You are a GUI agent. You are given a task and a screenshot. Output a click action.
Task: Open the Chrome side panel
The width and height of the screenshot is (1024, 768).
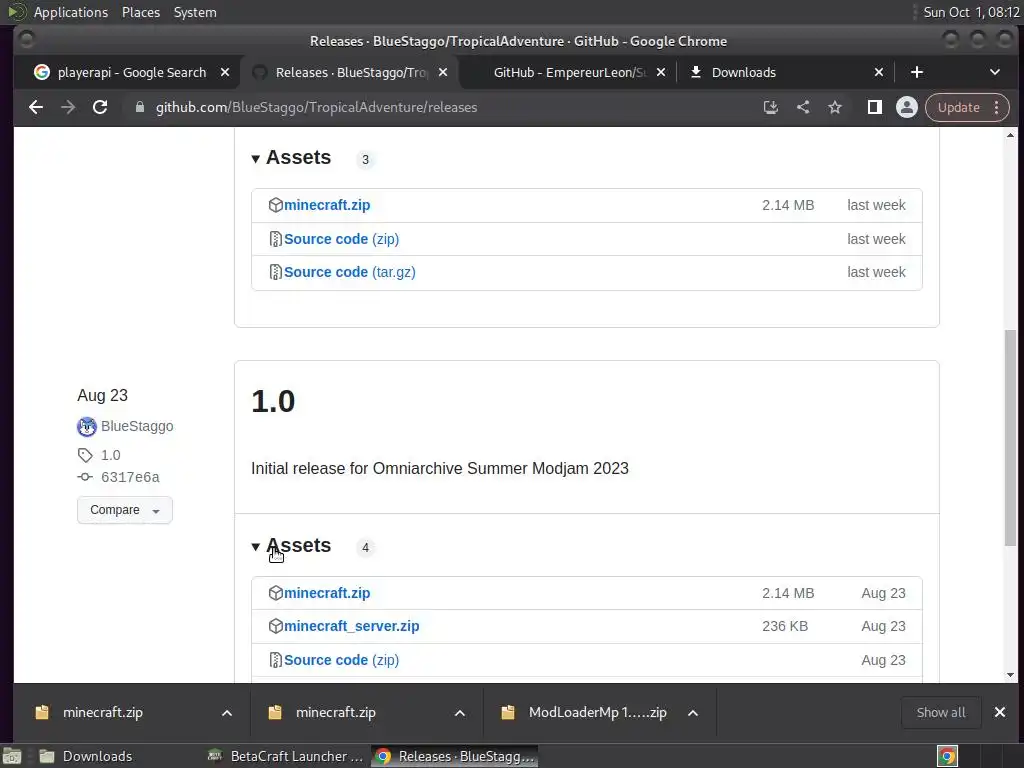pos(874,107)
